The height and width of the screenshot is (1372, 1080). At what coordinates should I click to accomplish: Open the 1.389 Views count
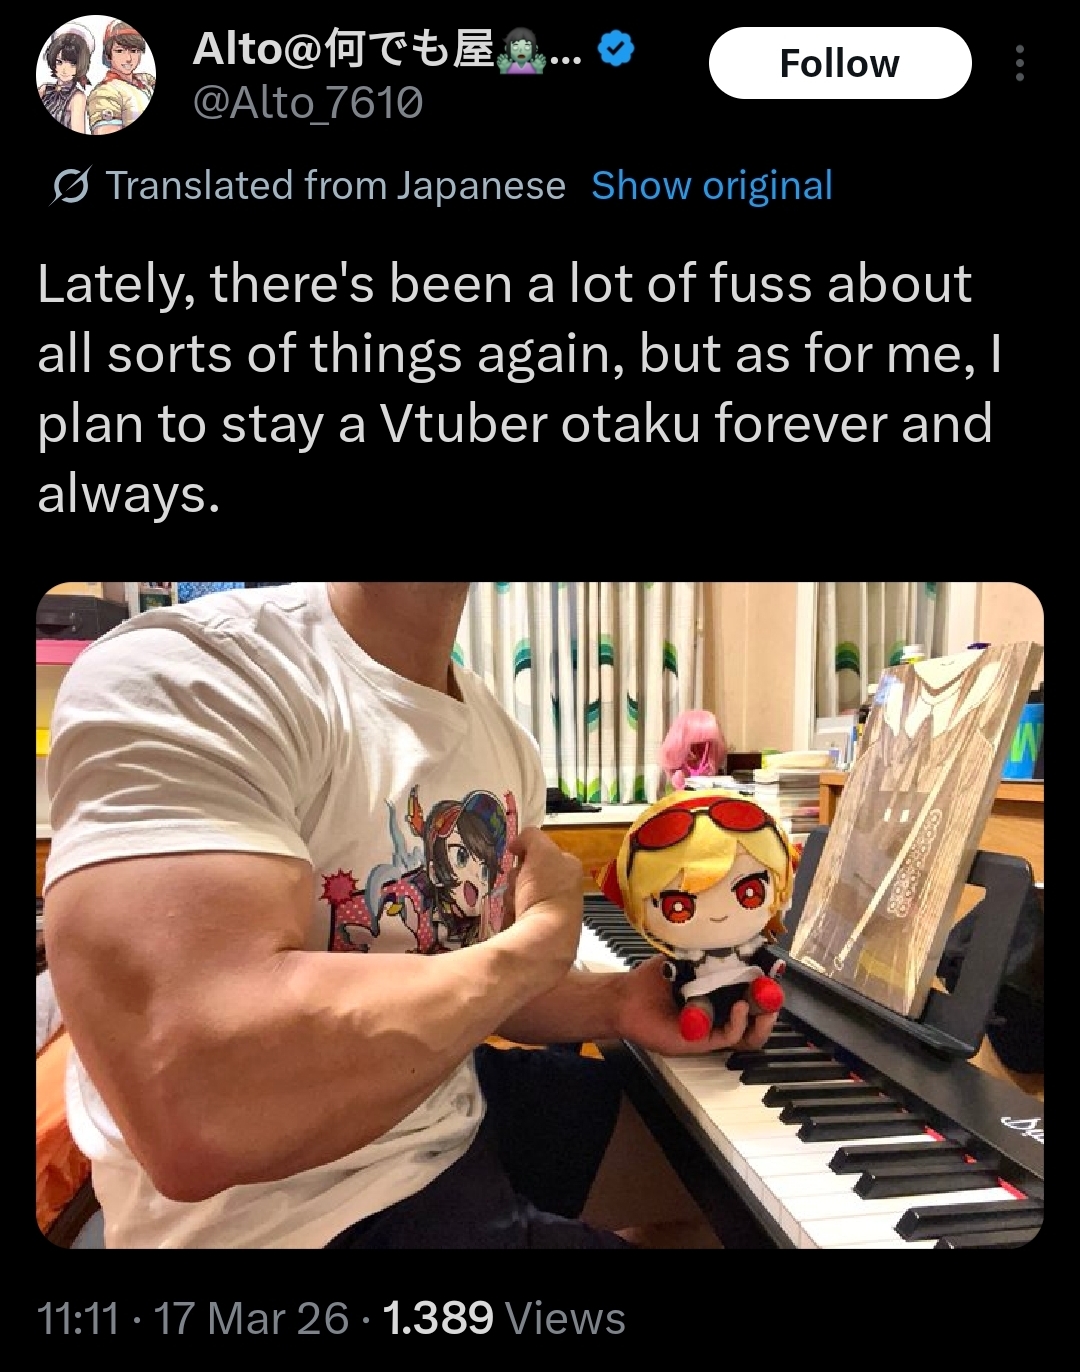504,1318
